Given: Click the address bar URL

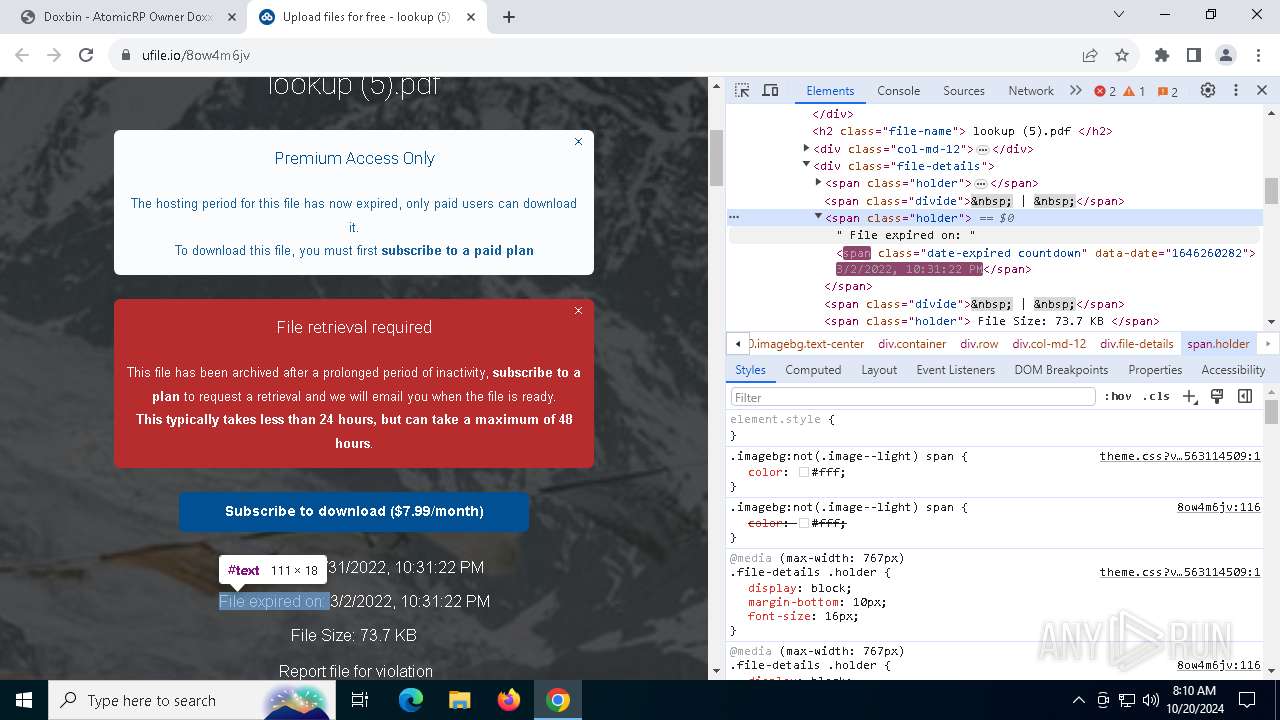Looking at the screenshot, I should click(196, 55).
